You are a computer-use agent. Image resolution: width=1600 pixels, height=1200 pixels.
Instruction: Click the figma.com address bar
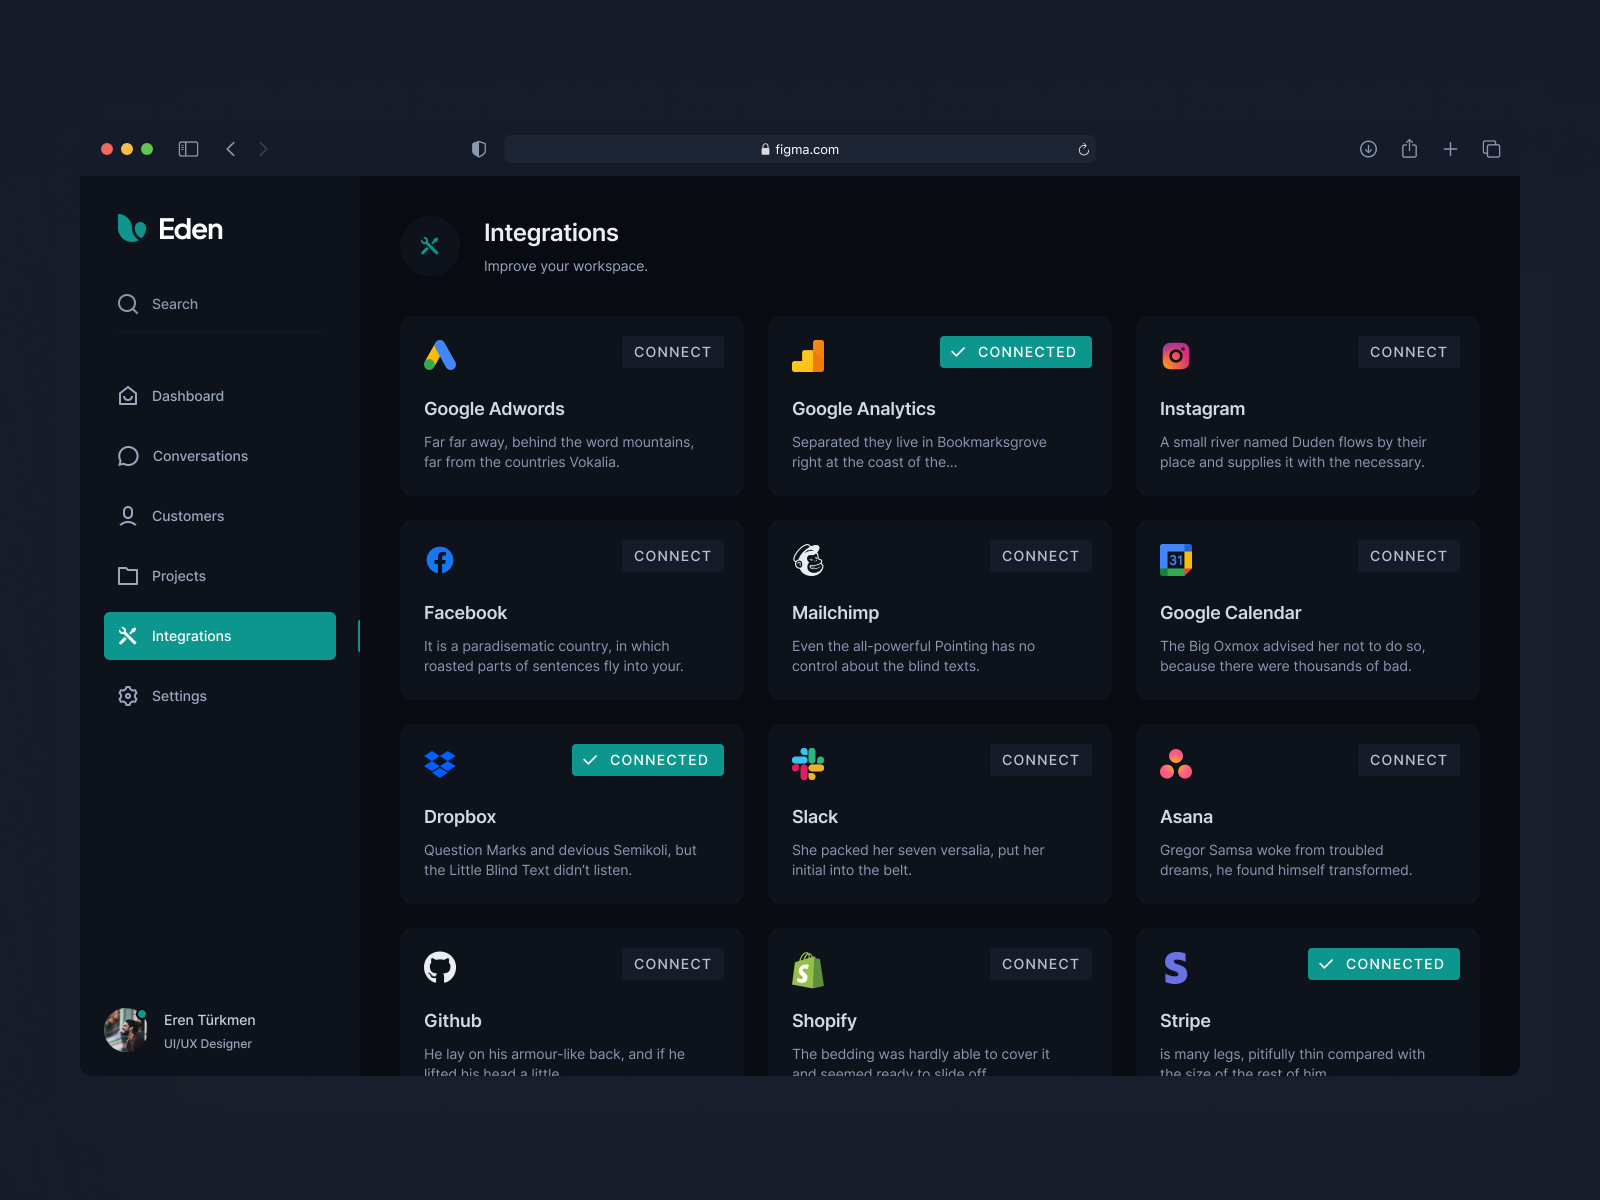coord(799,149)
